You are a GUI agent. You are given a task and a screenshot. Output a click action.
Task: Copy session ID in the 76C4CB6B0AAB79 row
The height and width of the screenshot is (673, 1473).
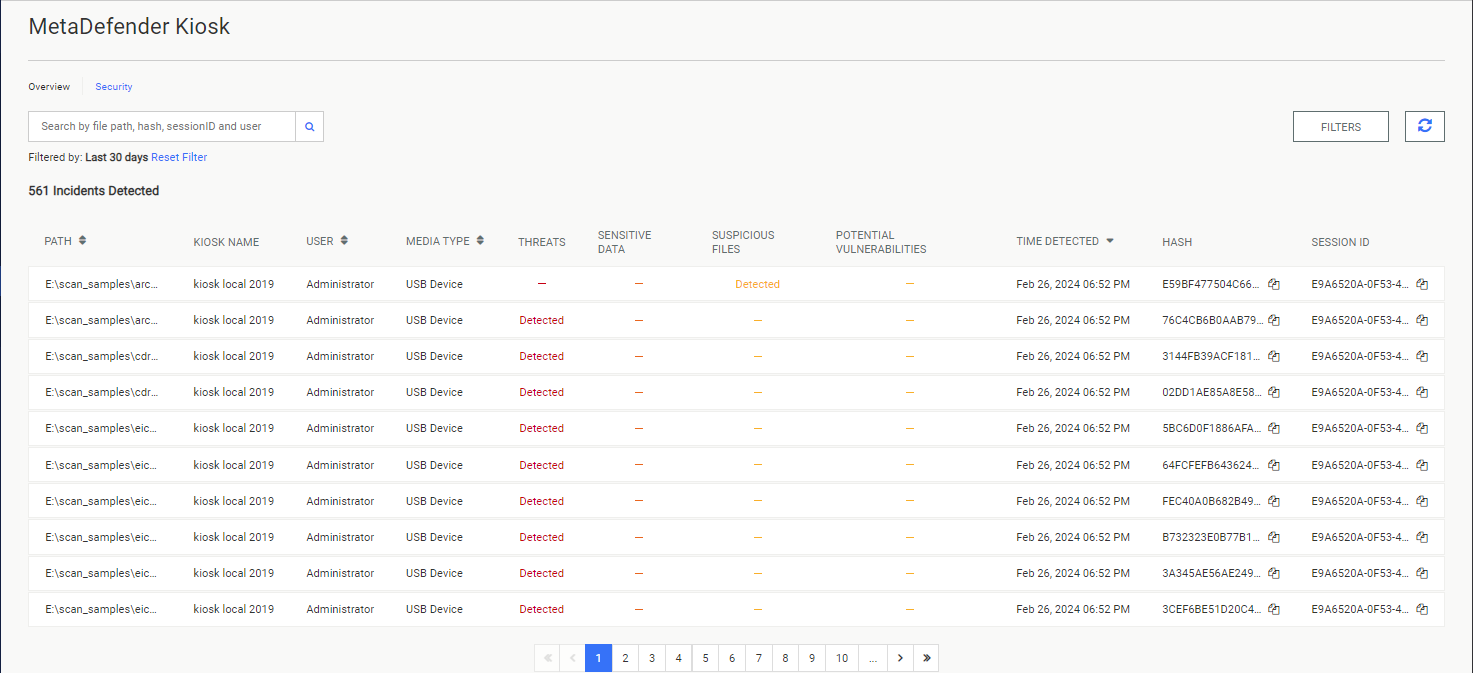coord(1422,320)
